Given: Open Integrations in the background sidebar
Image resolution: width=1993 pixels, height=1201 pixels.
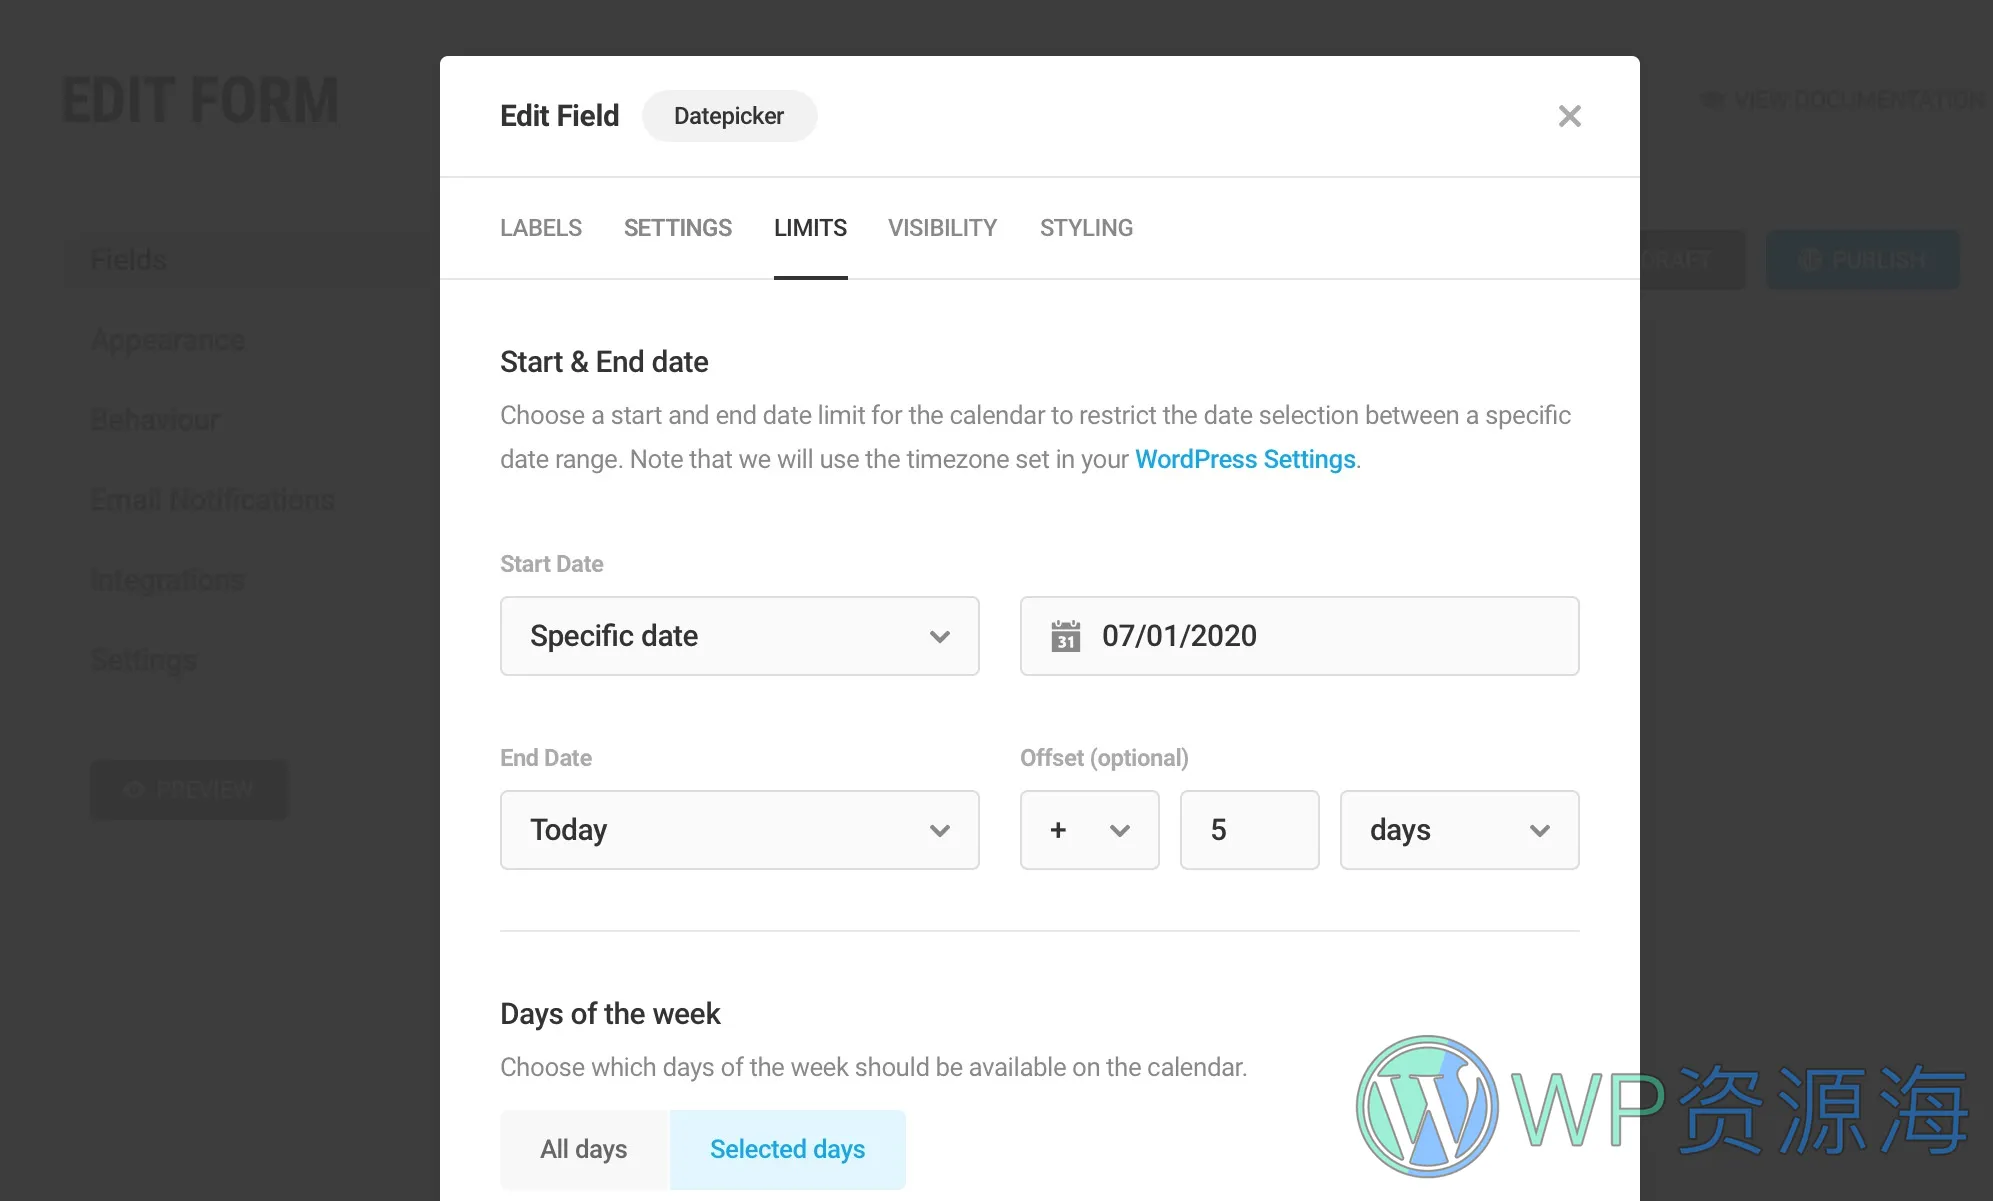Looking at the screenshot, I should (x=167, y=580).
